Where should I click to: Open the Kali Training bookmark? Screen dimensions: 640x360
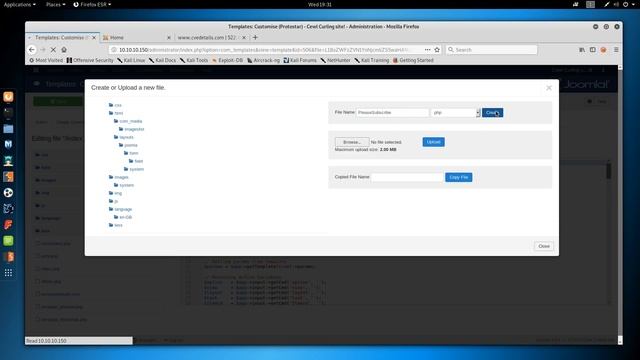click(x=371, y=60)
